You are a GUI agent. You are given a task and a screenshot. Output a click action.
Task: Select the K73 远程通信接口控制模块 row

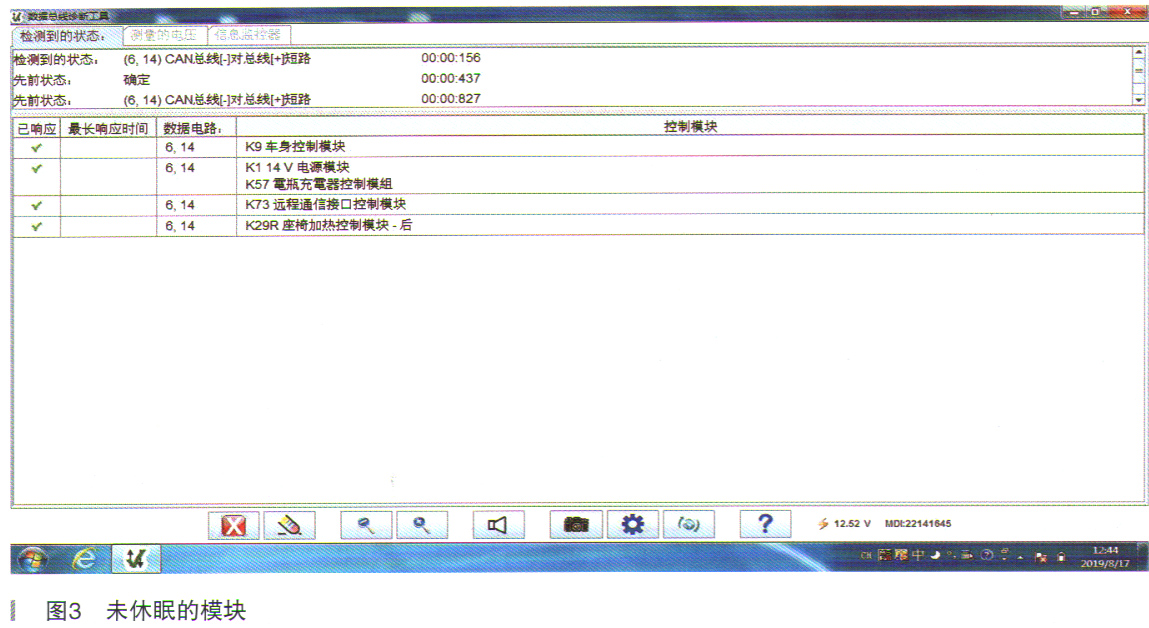pos(578,204)
